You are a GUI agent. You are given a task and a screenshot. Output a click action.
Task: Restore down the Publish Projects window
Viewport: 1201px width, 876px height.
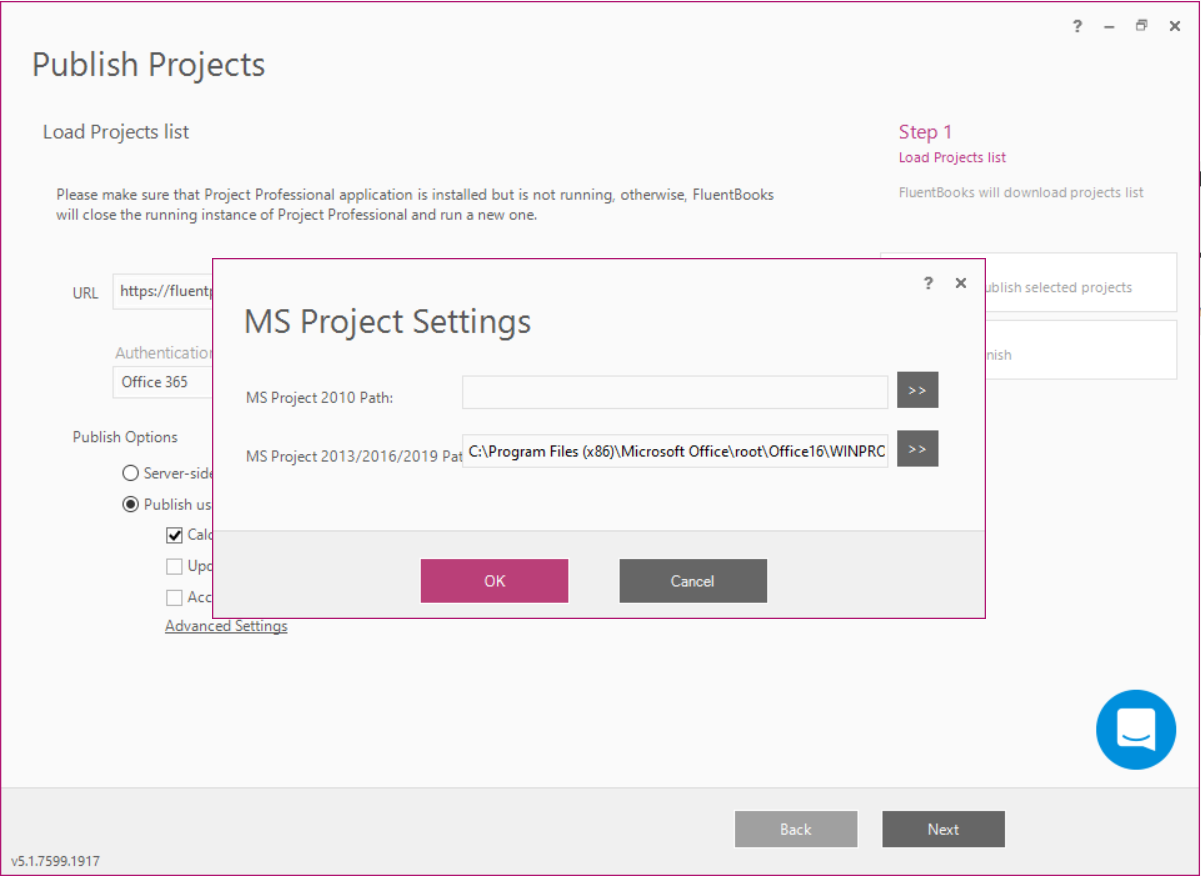1141,26
